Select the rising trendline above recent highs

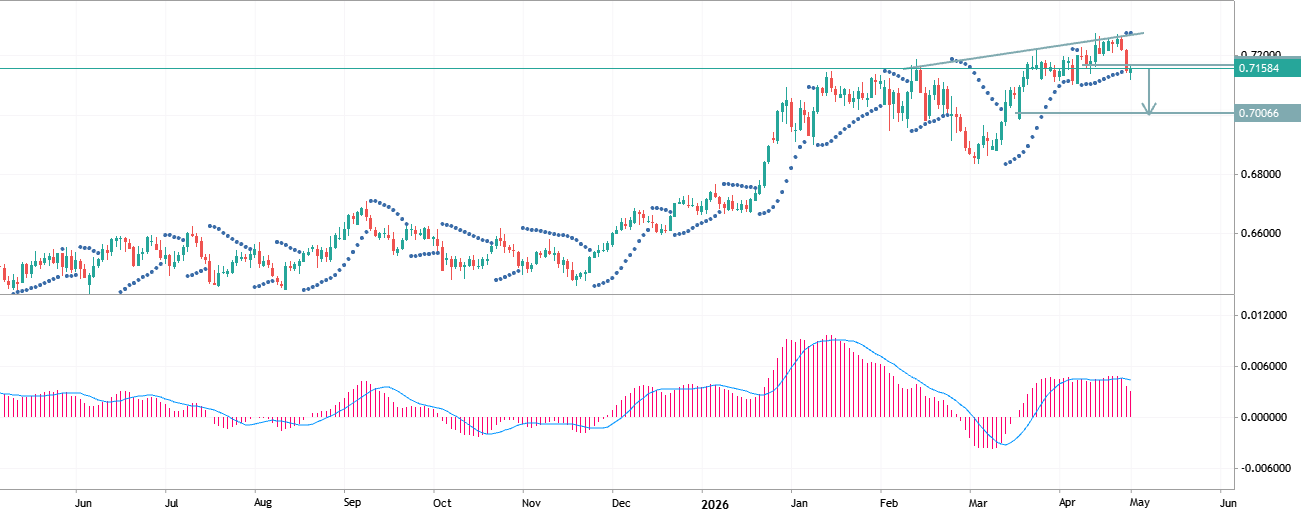click(1025, 50)
